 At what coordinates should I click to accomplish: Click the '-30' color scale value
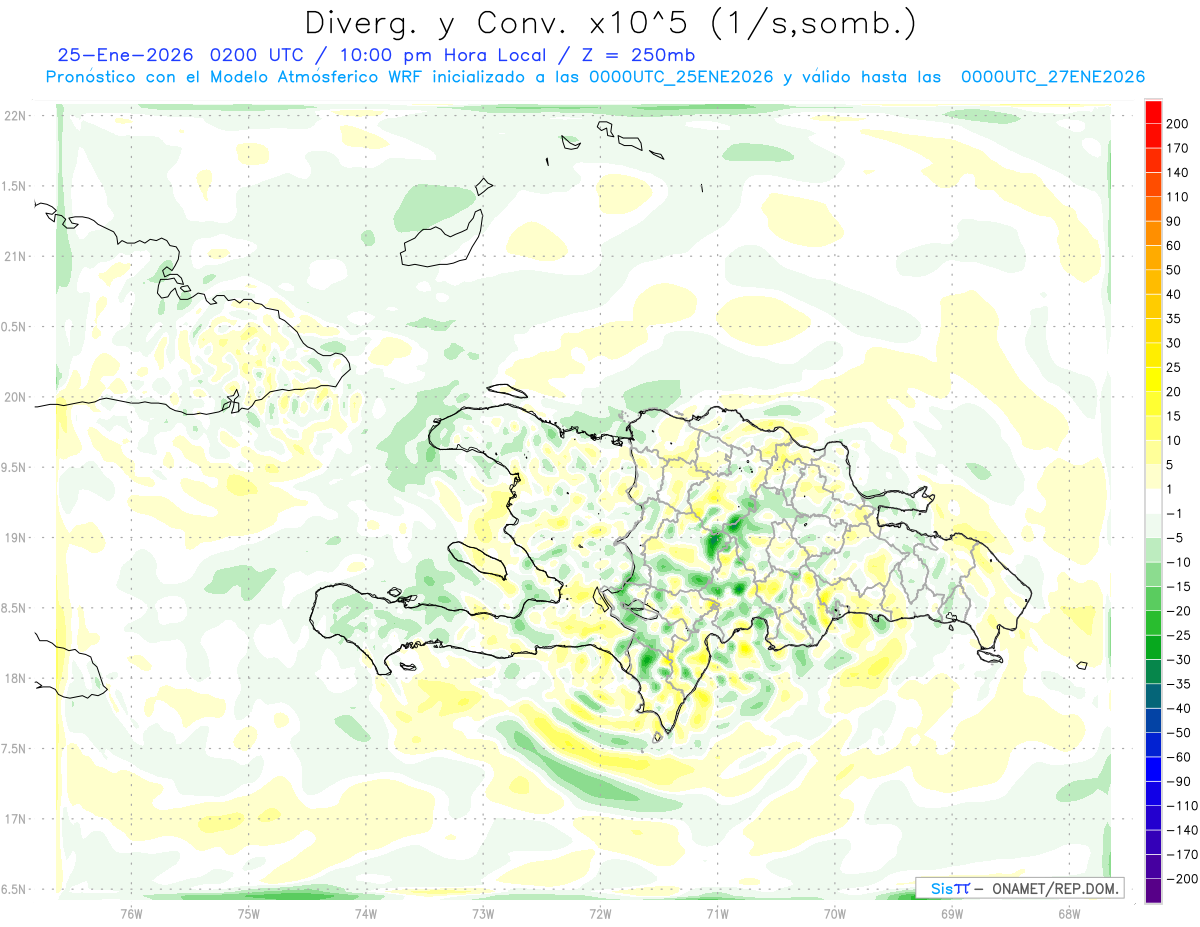pos(1177,660)
